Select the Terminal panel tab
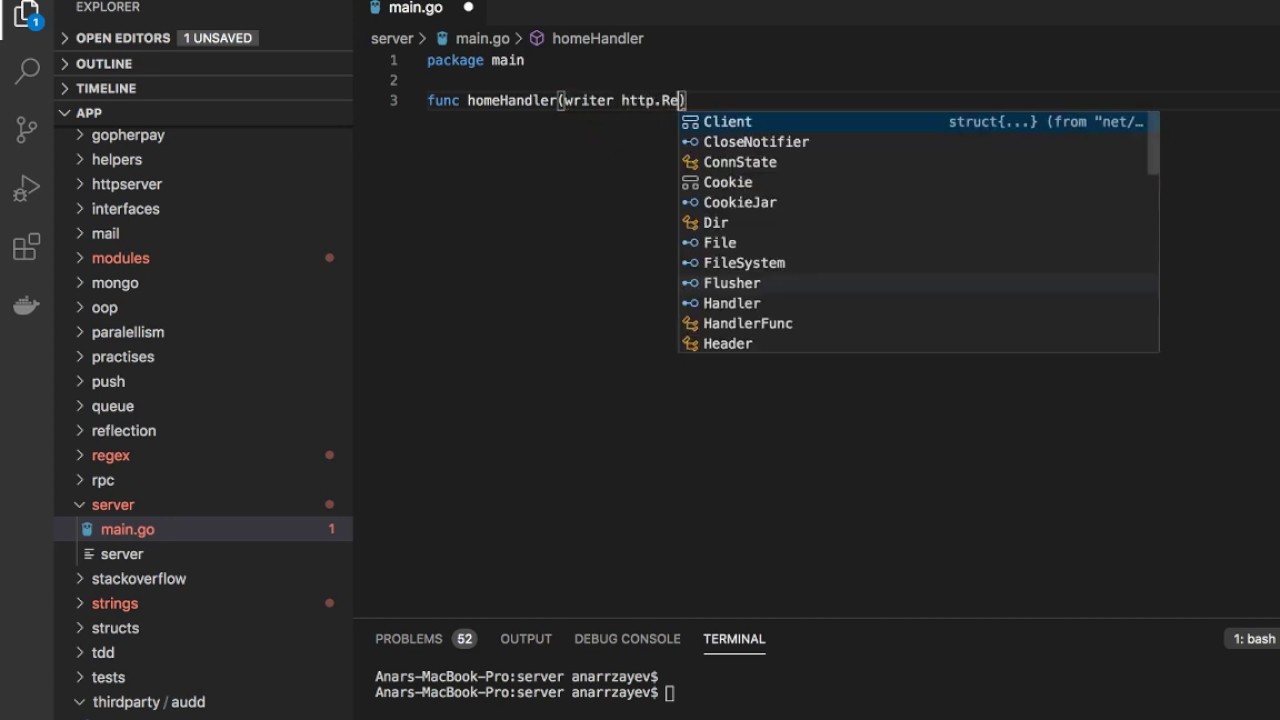 click(x=734, y=639)
